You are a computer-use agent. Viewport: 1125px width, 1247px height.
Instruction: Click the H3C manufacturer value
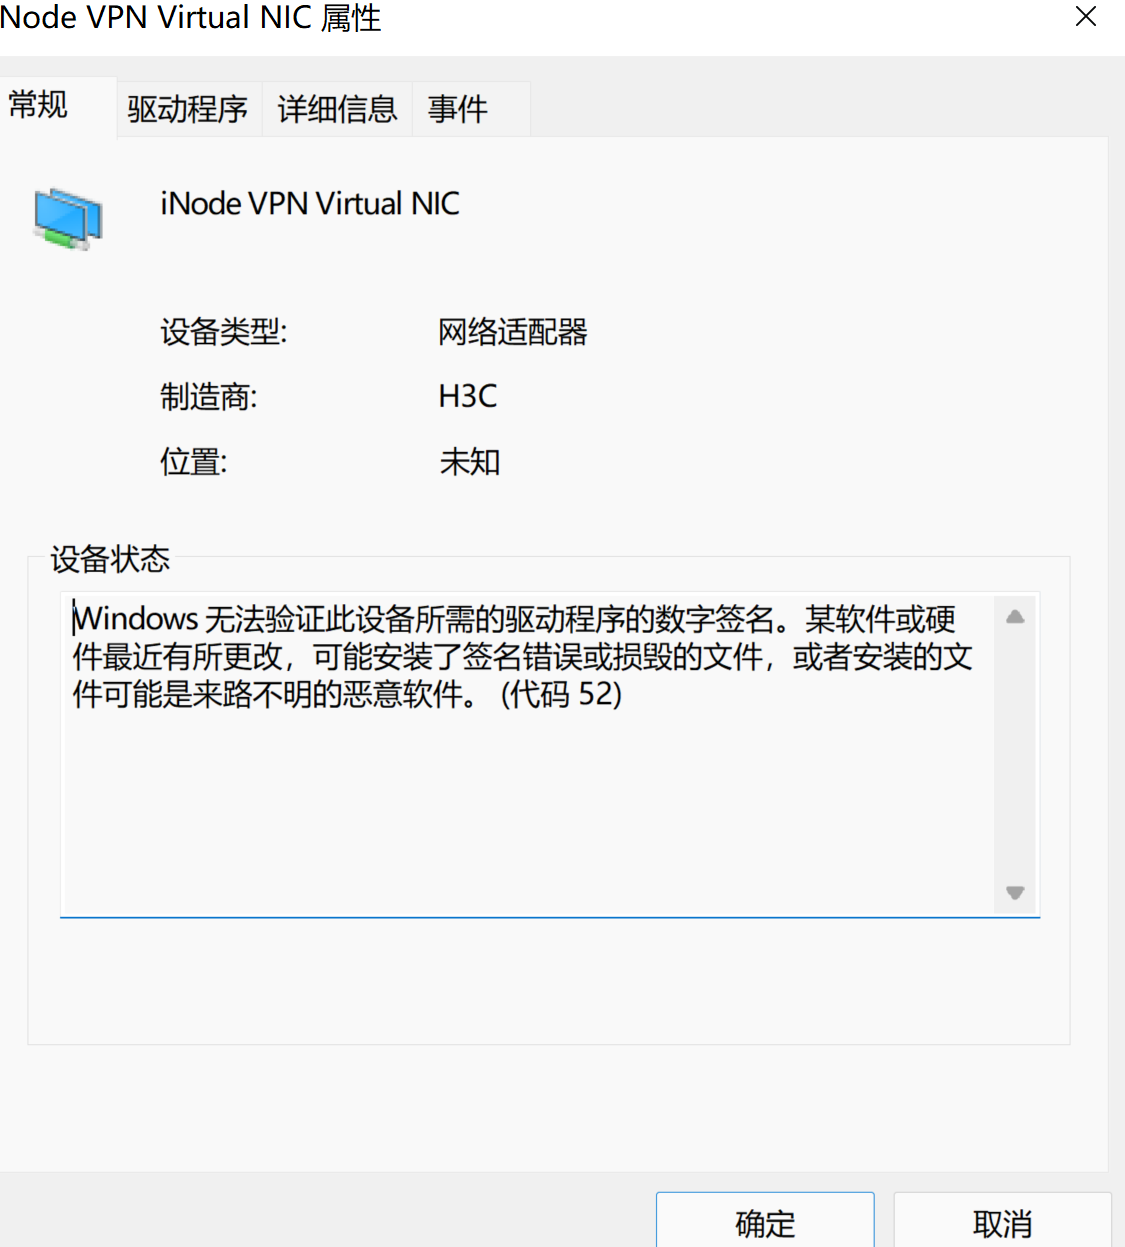(468, 397)
